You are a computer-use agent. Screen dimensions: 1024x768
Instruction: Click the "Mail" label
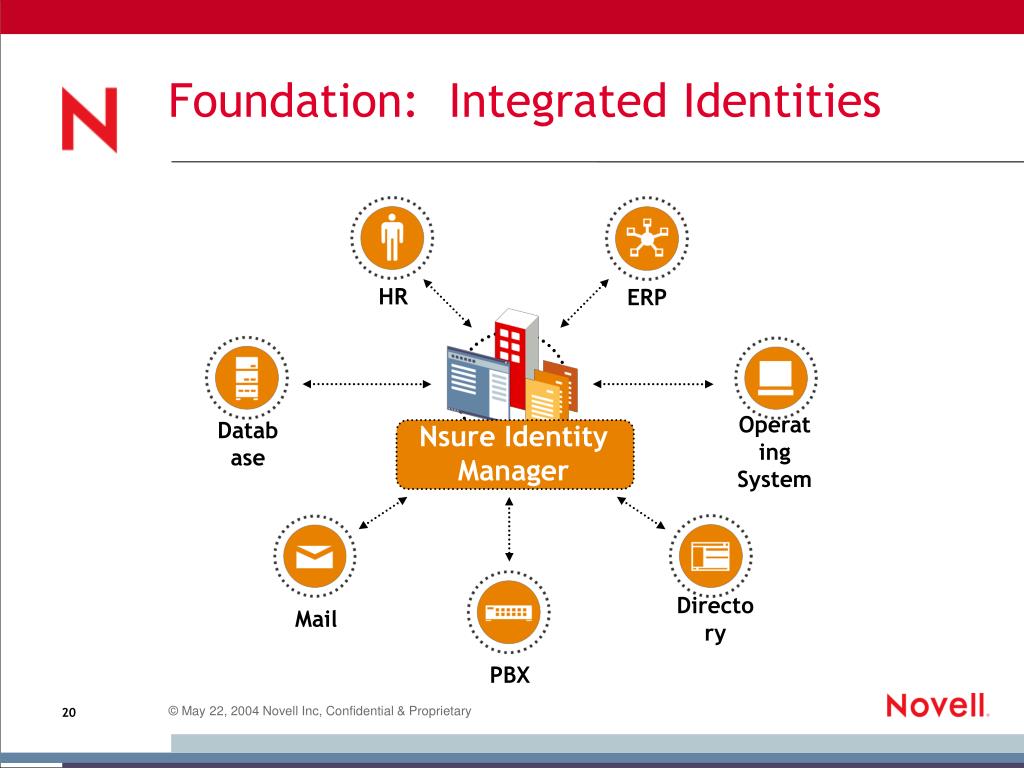(315, 618)
